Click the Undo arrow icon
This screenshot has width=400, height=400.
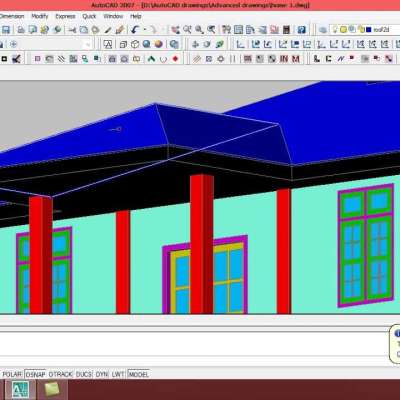click(135, 30)
